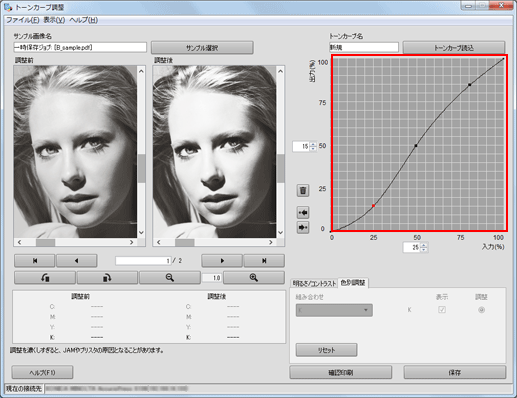
Task: Click the app icon in title bar
Action: point(8,7)
